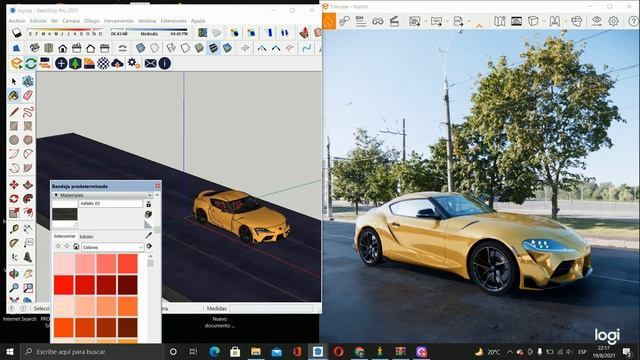Open the Extensiones menu
Image resolution: width=640 pixels, height=360 pixels.
(173, 21)
